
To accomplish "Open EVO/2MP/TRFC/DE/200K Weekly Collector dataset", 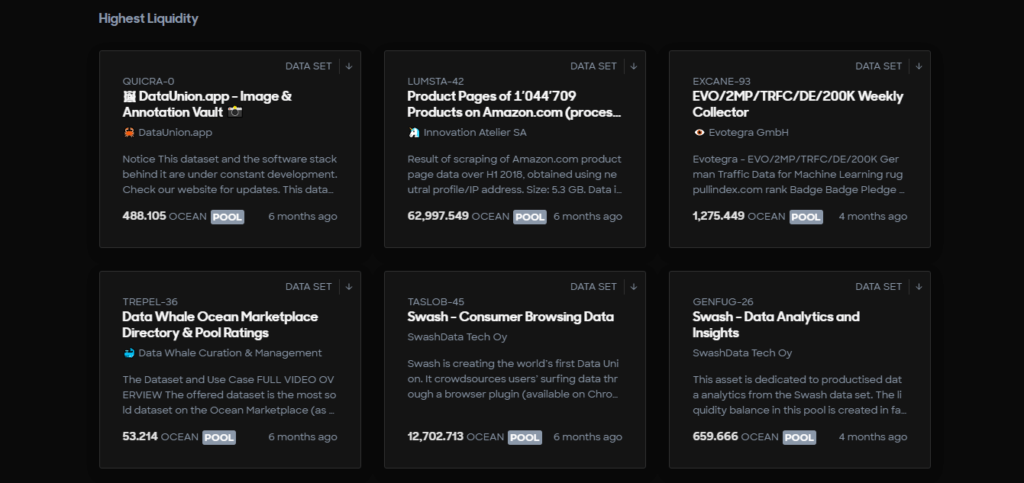I will pos(798,104).
